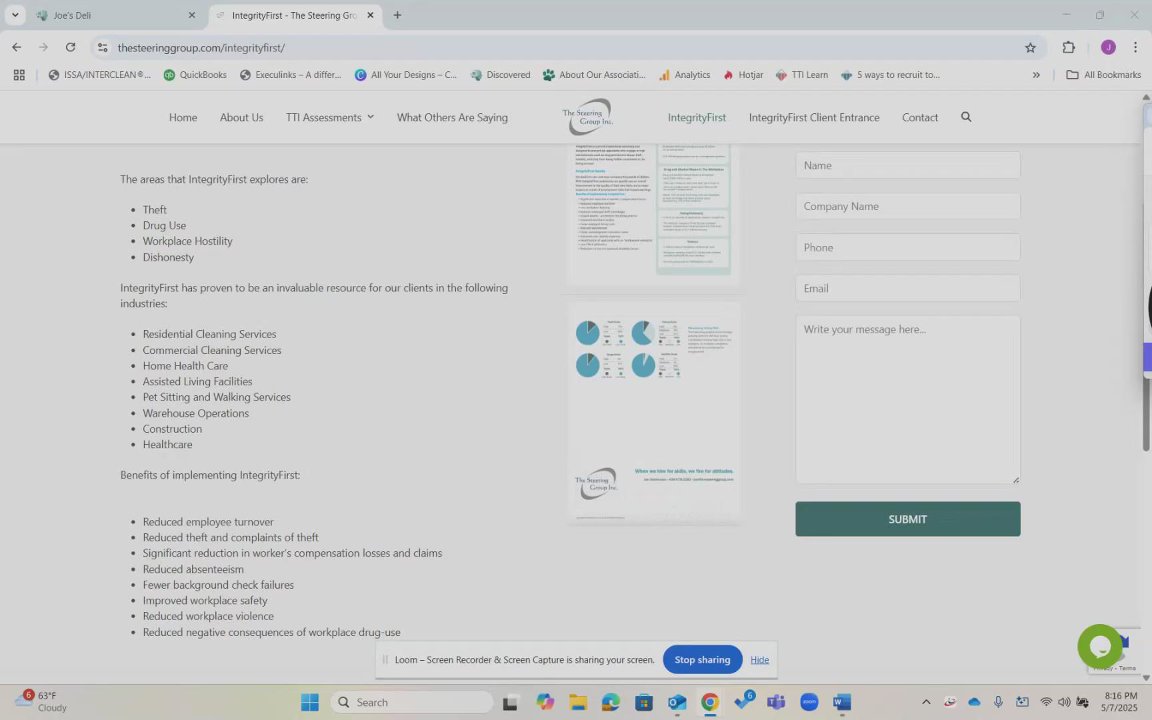1152x720 pixels.
Task: Open the weather widget showing 63°F
Action: tap(40, 702)
